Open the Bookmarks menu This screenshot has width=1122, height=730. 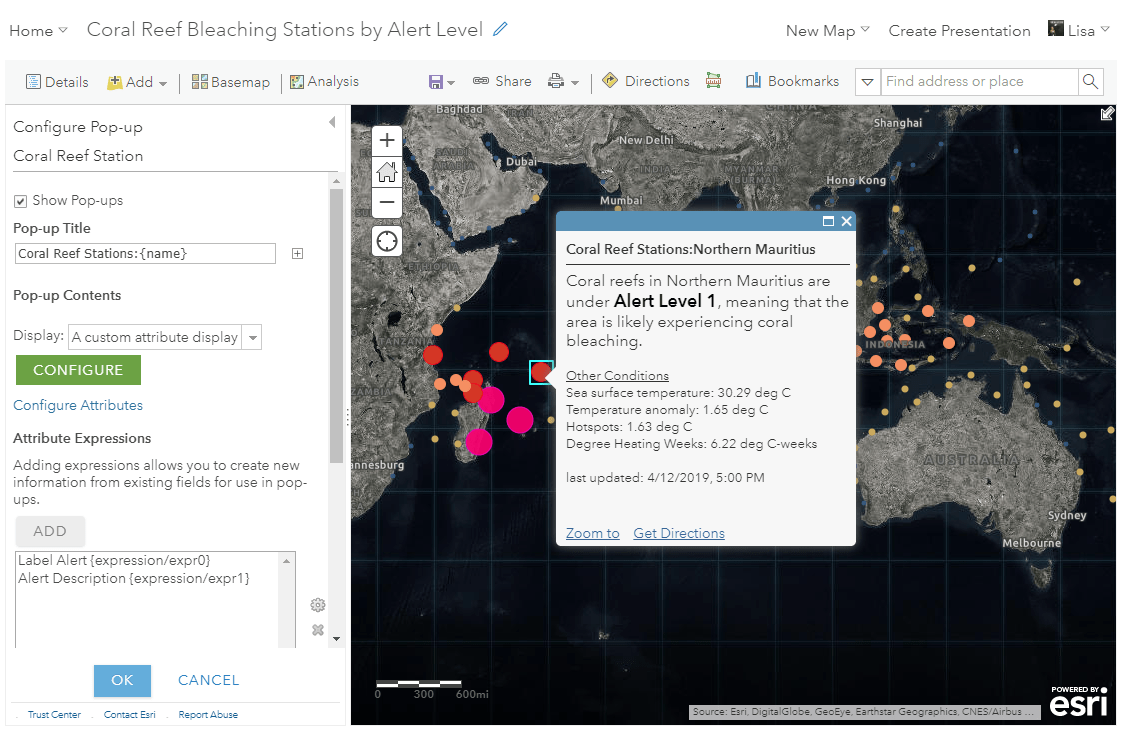[x=792, y=81]
